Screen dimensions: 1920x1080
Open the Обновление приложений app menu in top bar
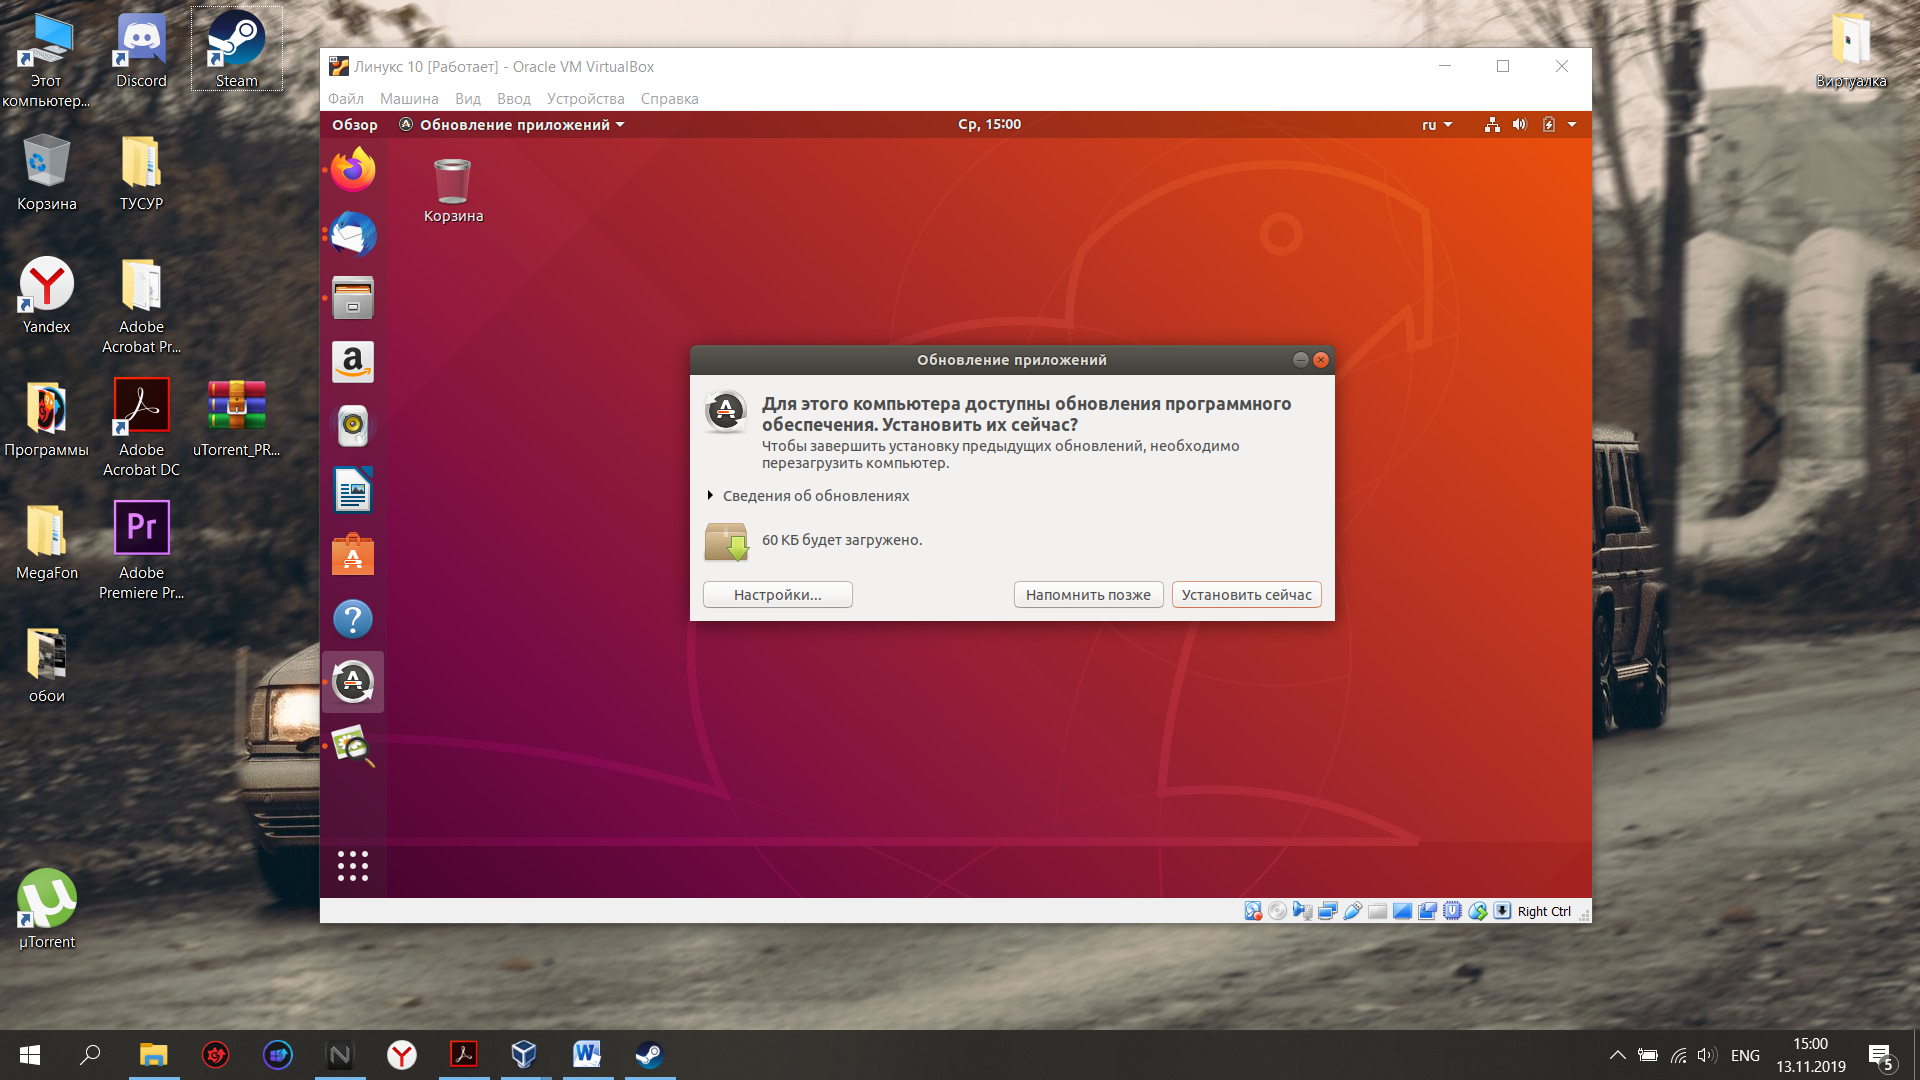[512, 125]
